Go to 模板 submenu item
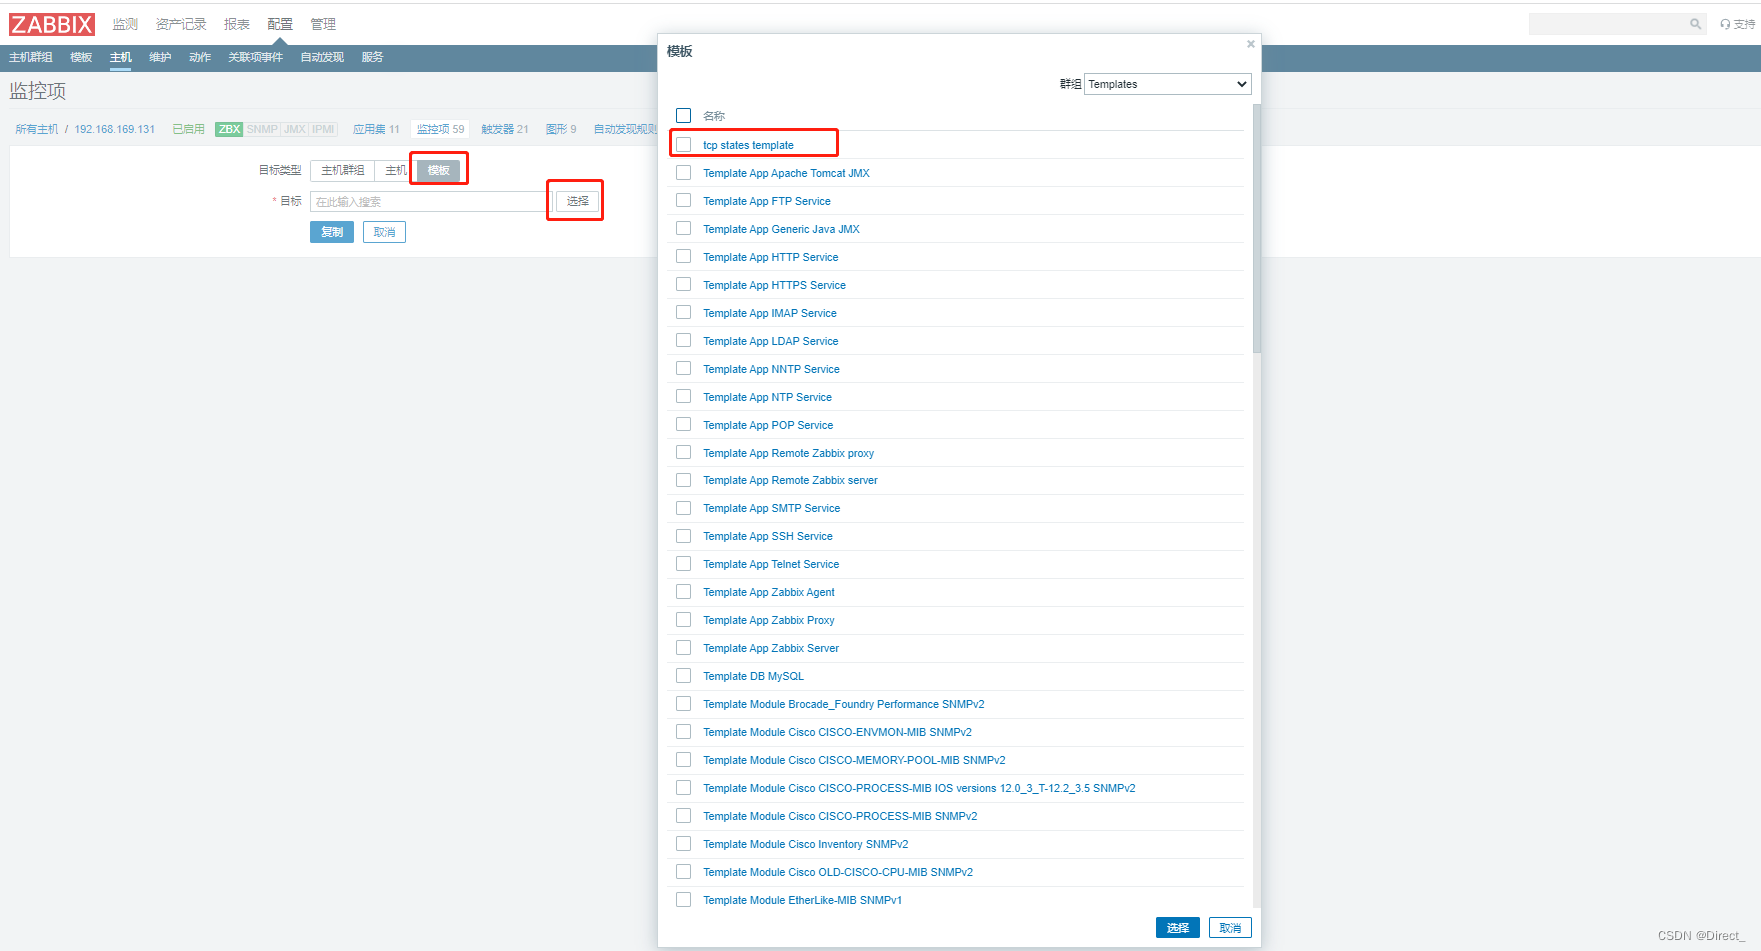The height and width of the screenshot is (951, 1761). (x=81, y=57)
